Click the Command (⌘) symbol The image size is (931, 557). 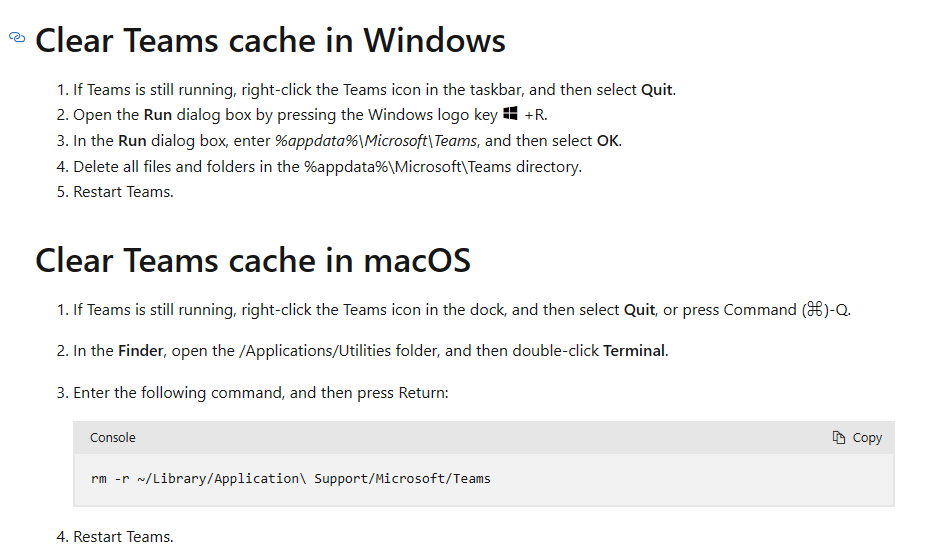815,309
